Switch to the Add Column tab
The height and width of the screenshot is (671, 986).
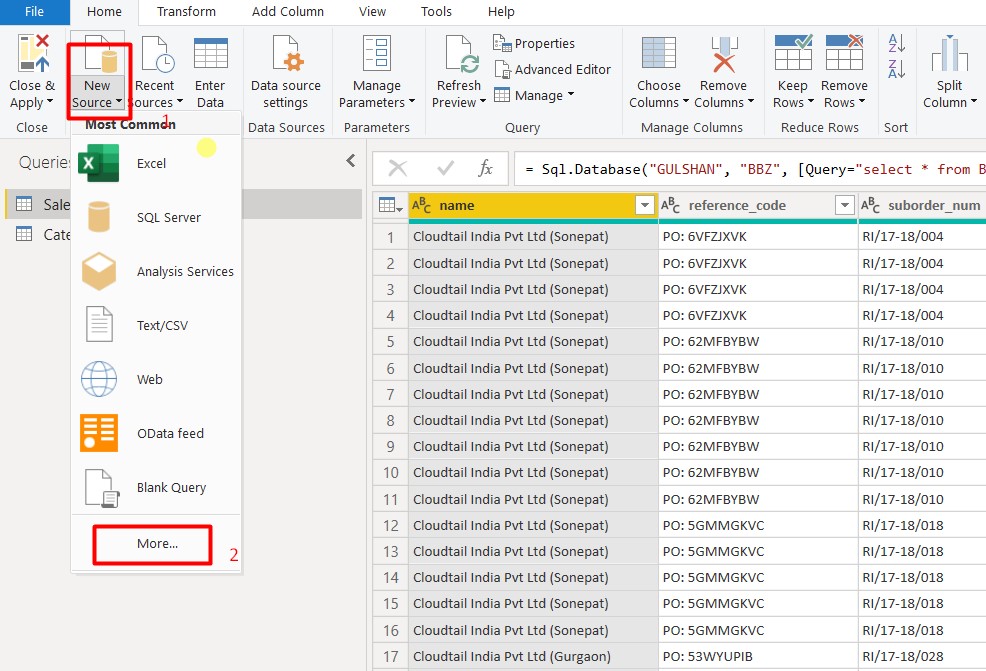click(288, 12)
